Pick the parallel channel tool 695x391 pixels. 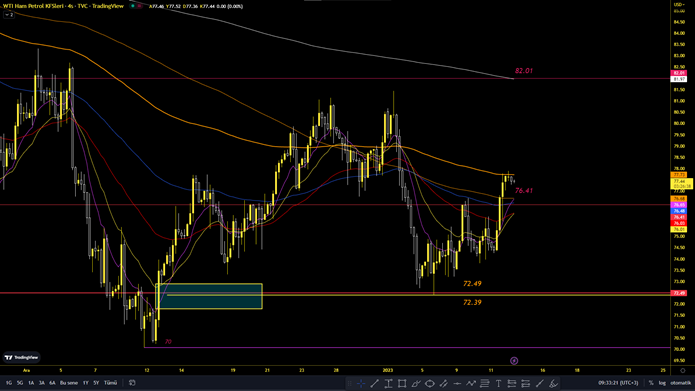pos(443,383)
